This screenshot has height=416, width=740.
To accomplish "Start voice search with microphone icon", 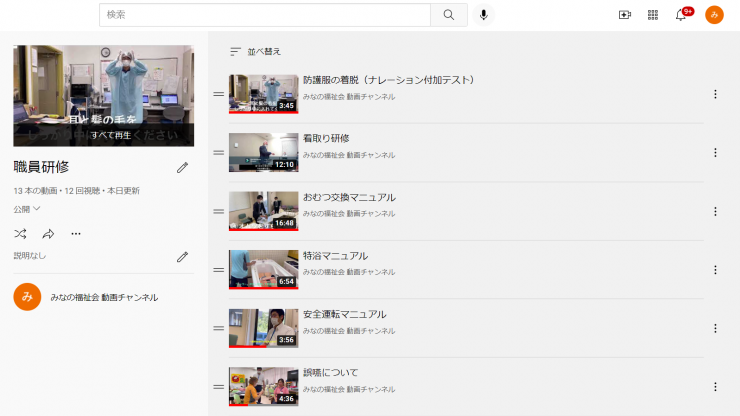I will pyautogui.click(x=483, y=15).
